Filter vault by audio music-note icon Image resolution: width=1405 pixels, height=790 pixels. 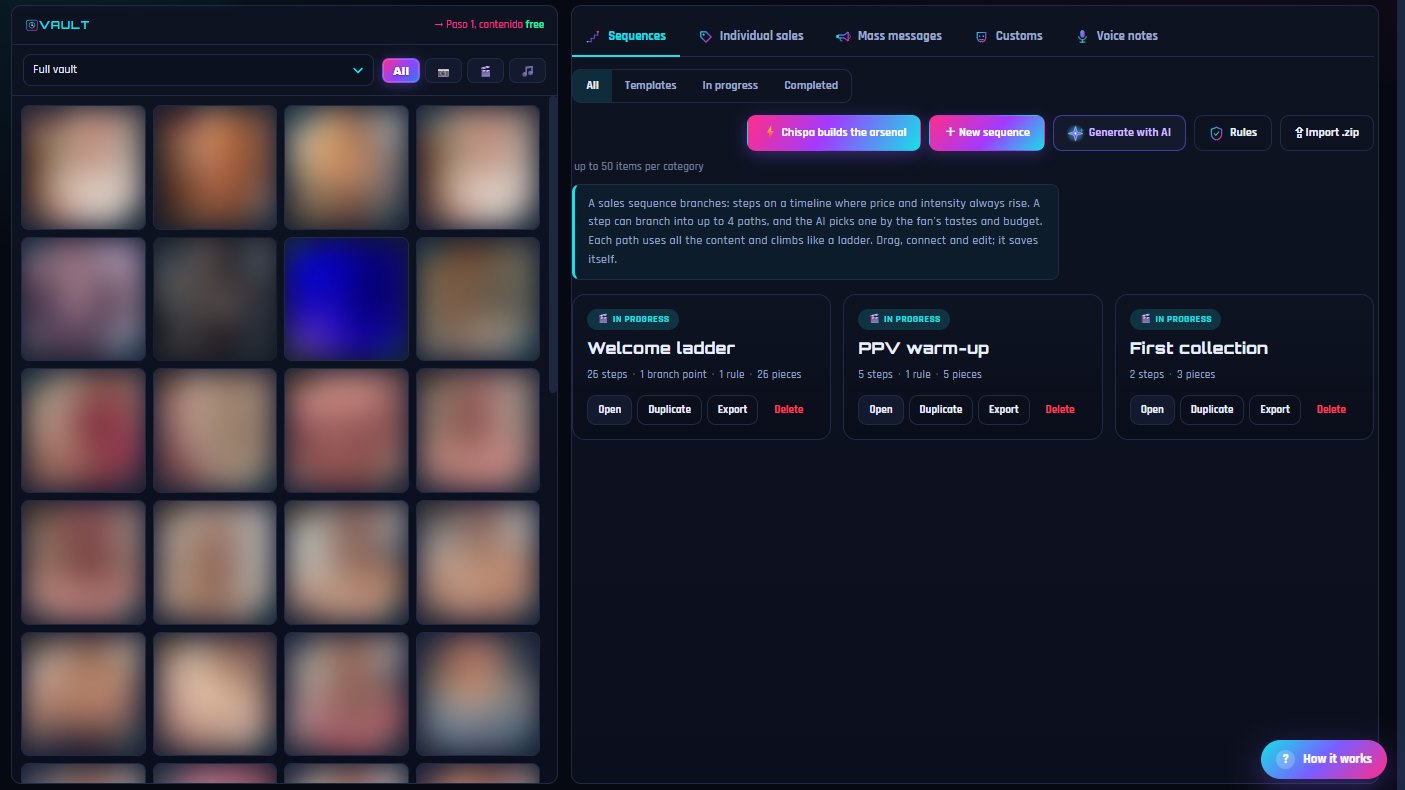(527, 71)
